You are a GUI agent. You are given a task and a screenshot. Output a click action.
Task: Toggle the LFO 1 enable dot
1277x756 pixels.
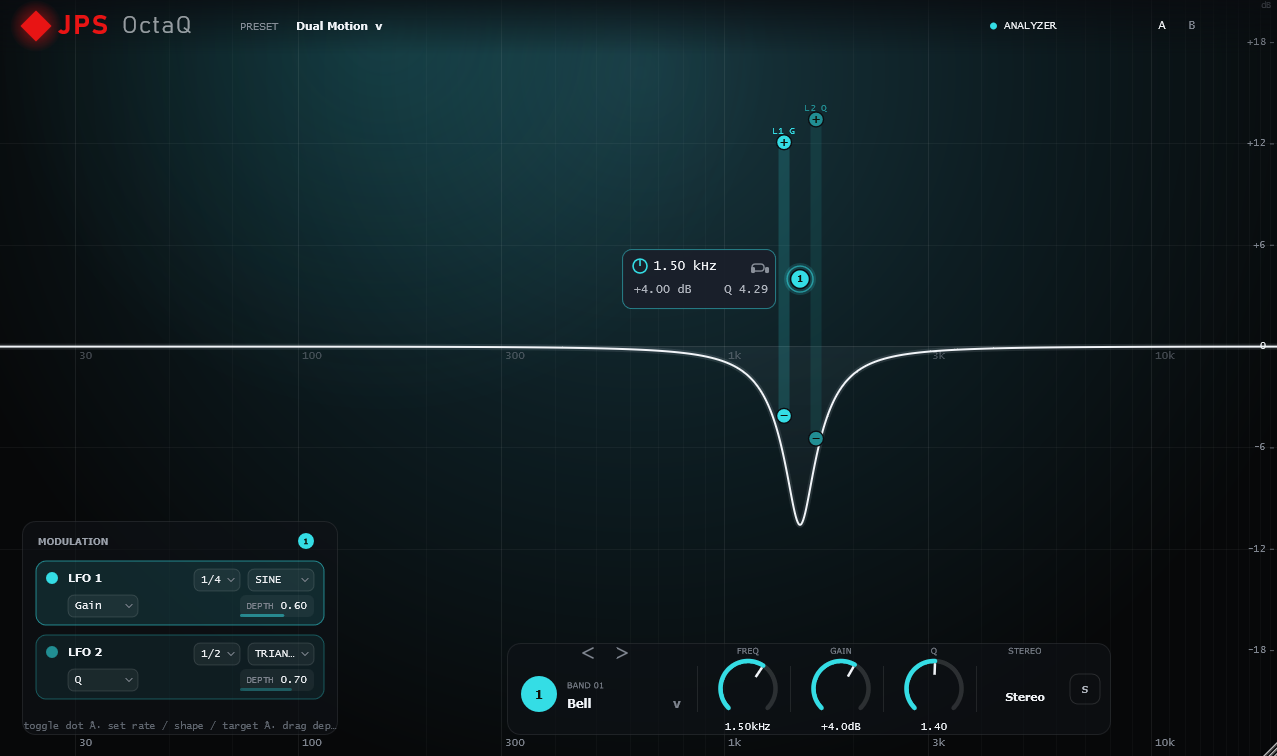[x=52, y=578]
